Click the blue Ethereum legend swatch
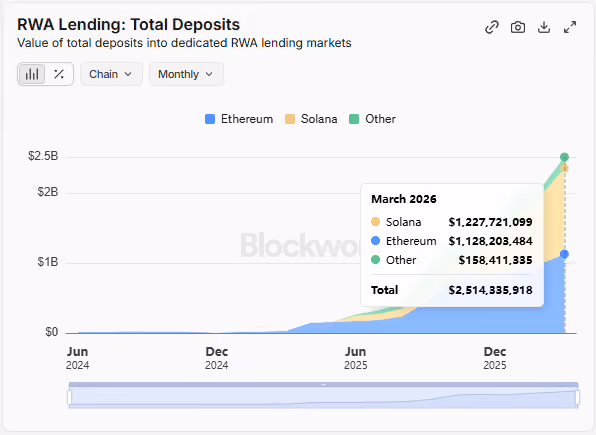This screenshot has height=435, width=596. 210,119
